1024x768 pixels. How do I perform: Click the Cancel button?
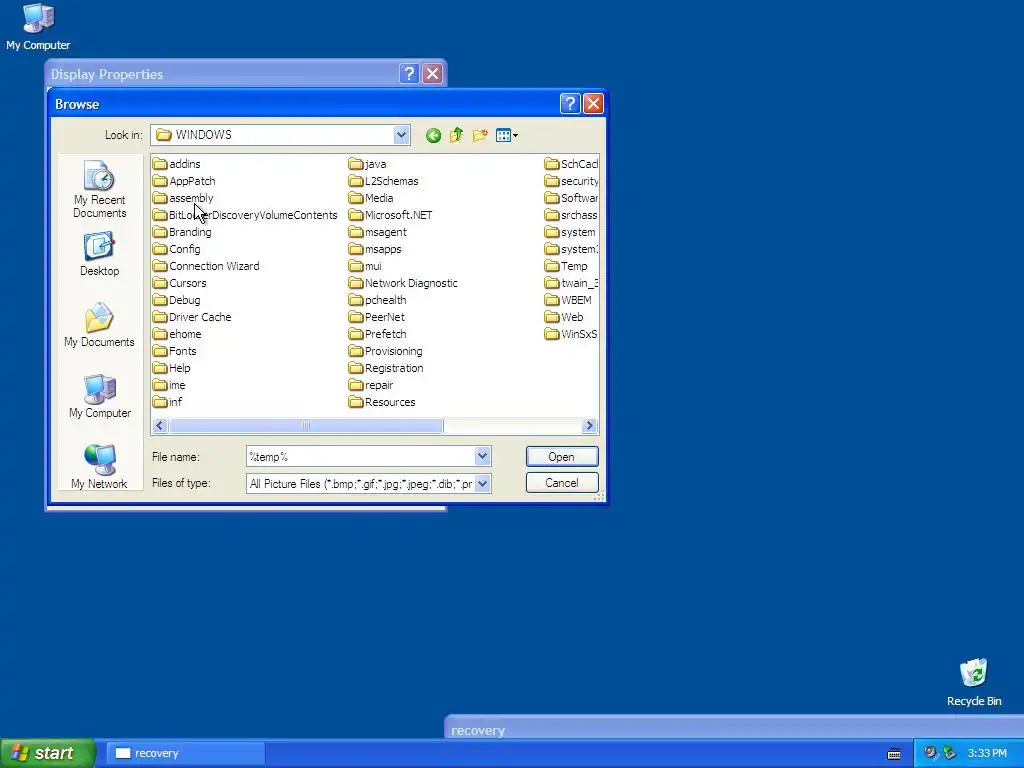tap(562, 483)
